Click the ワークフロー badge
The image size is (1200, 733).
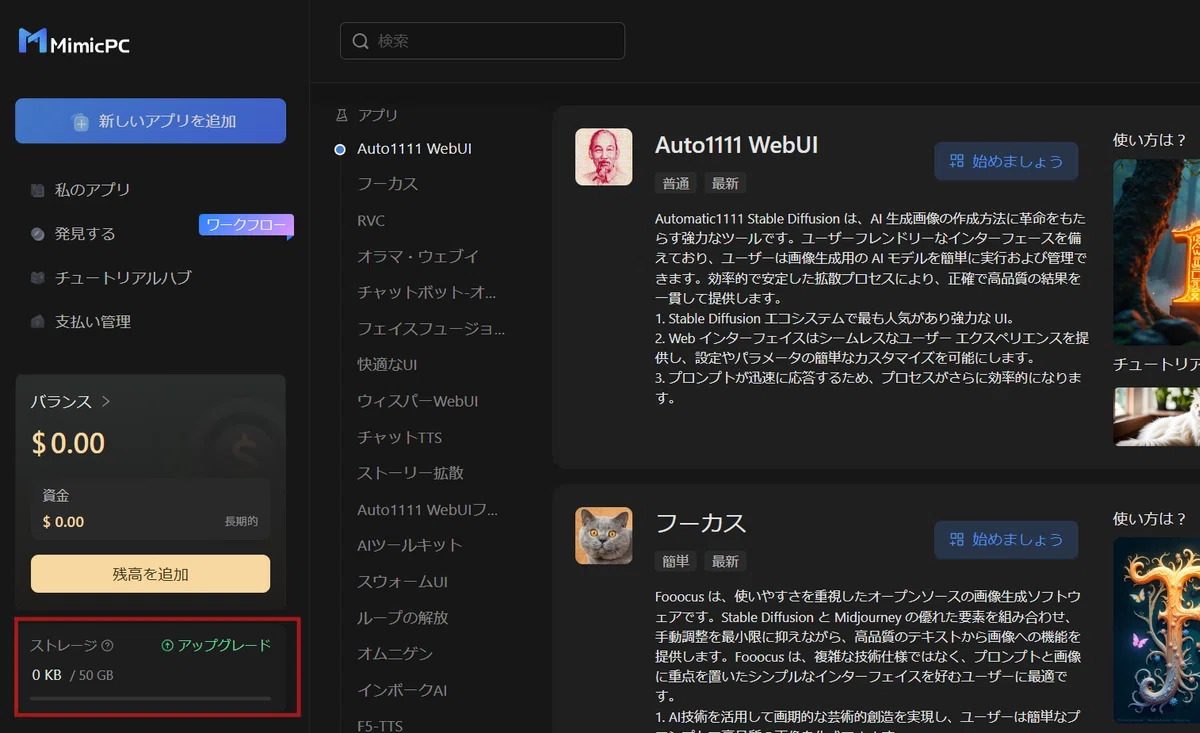pyautogui.click(x=246, y=225)
